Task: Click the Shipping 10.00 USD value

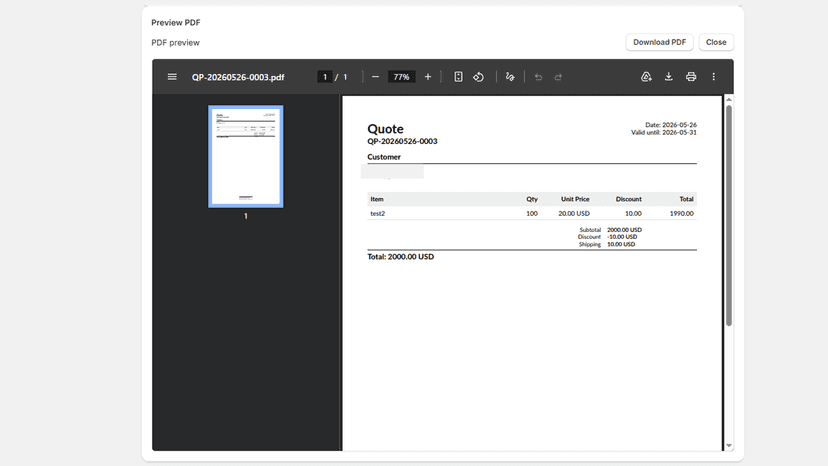Action: tap(621, 244)
